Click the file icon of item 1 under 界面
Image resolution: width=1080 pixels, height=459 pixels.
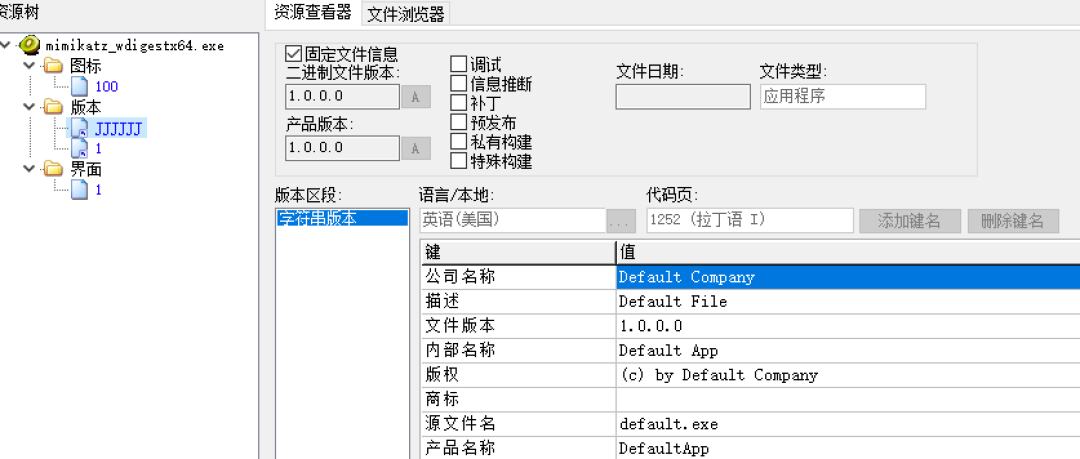[80, 190]
